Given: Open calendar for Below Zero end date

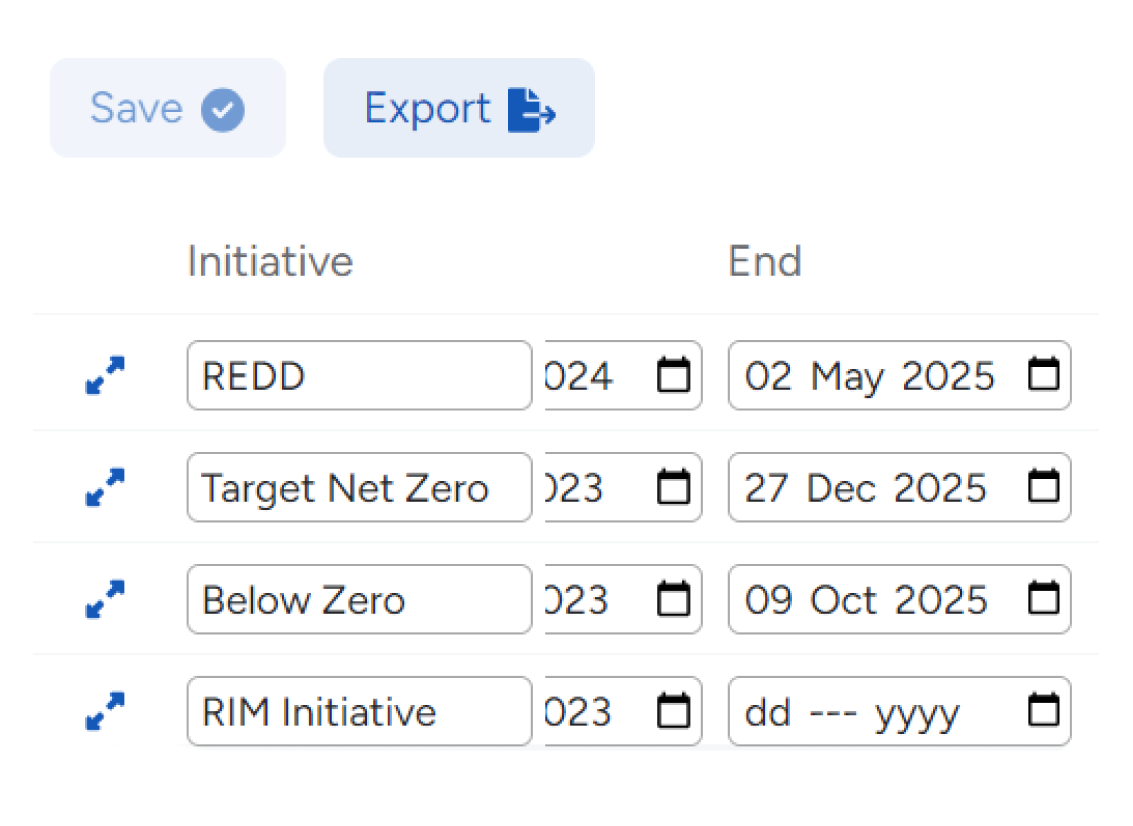Looking at the screenshot, I should click(x=1044, y=600).
